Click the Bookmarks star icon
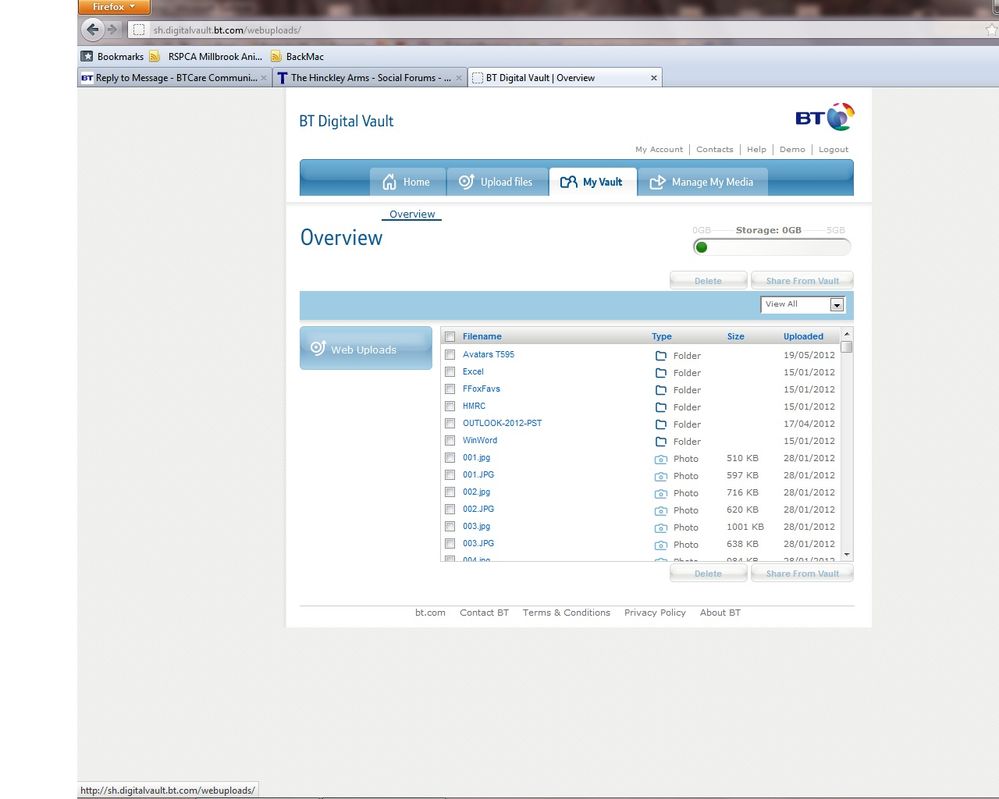 tap(87, 56)
